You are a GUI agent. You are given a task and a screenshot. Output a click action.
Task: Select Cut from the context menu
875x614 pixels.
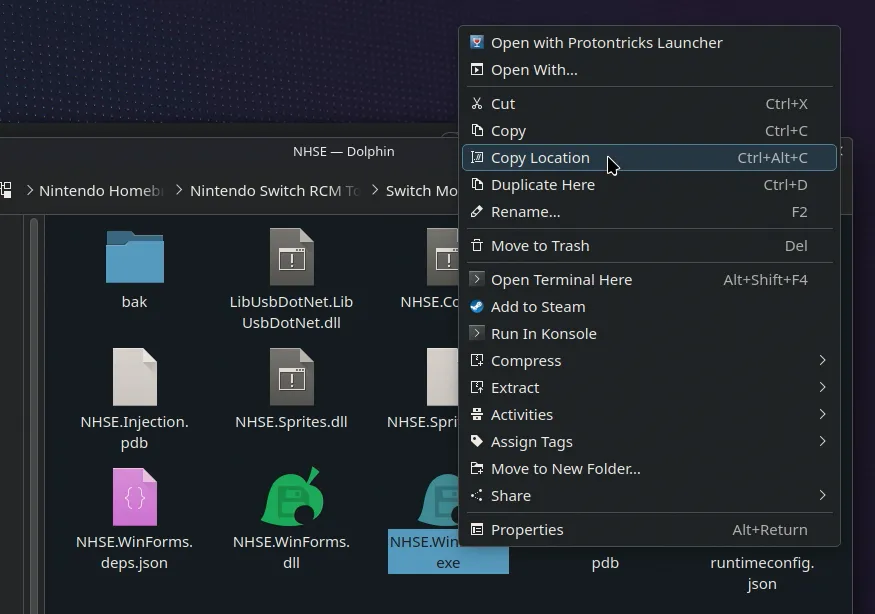649,104
